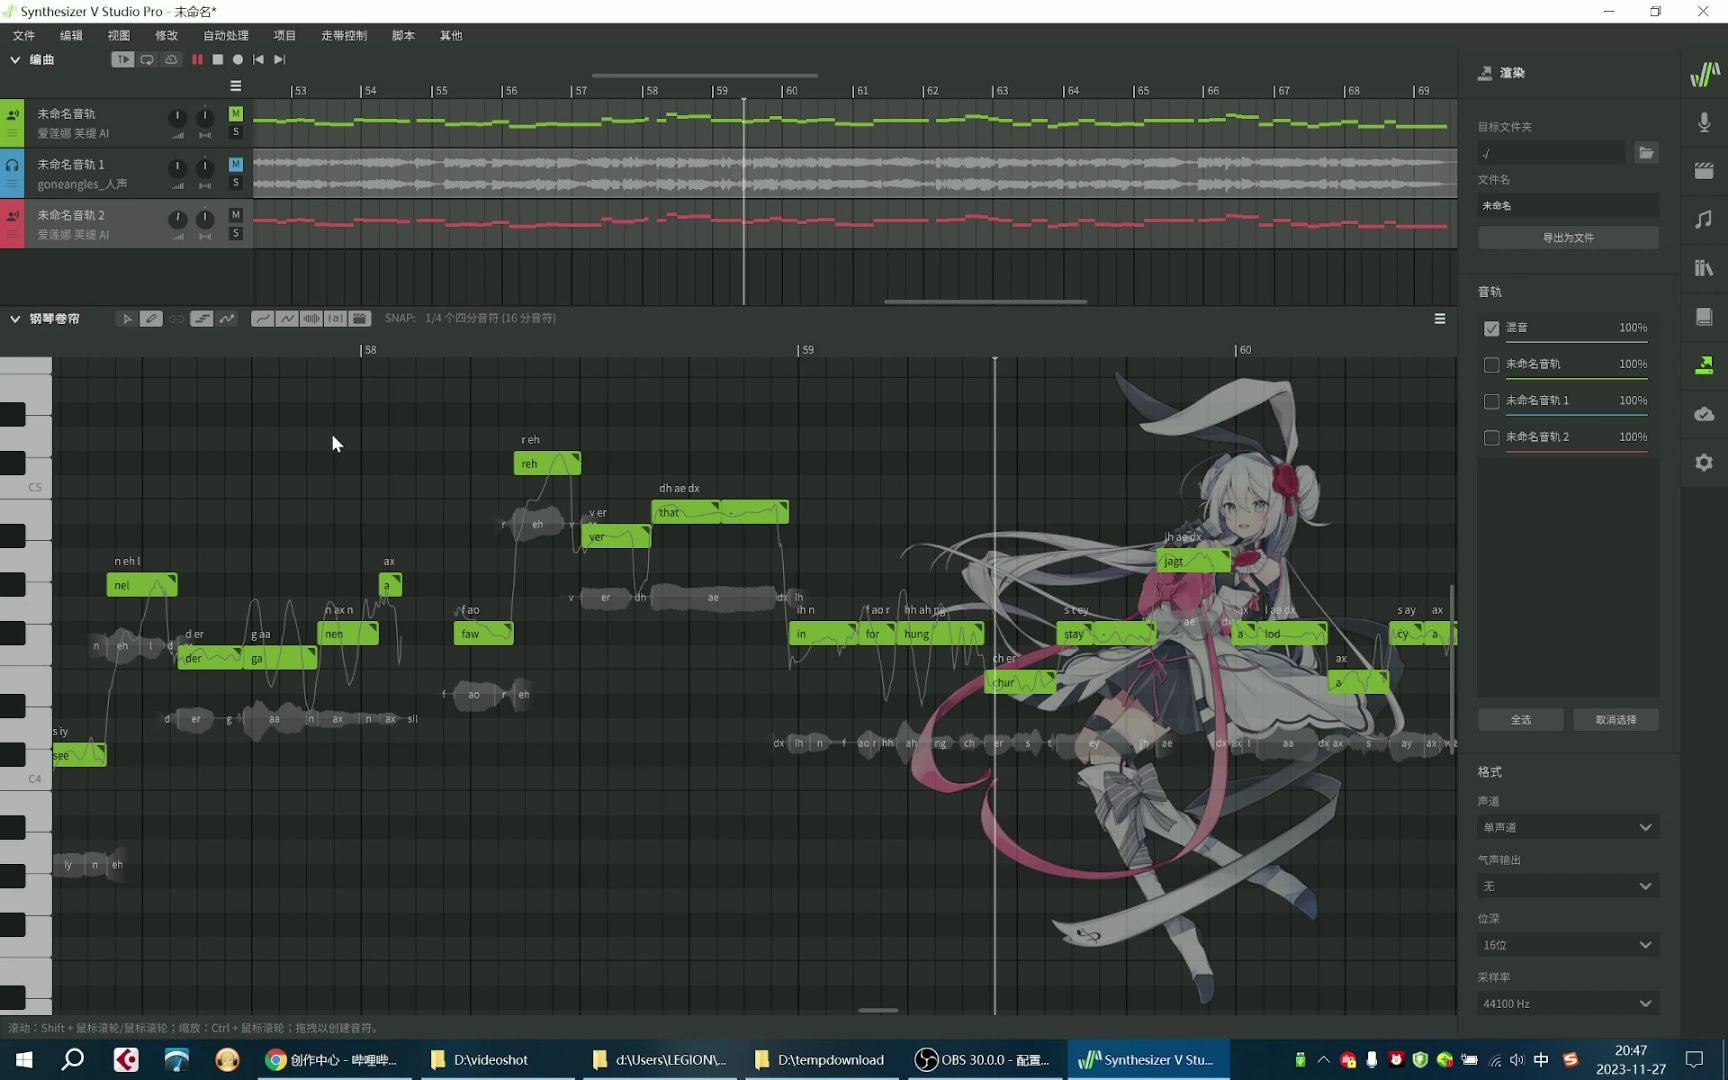Open the 位深 bit depth dropdown
1728x1080 pixels.
1568,945
